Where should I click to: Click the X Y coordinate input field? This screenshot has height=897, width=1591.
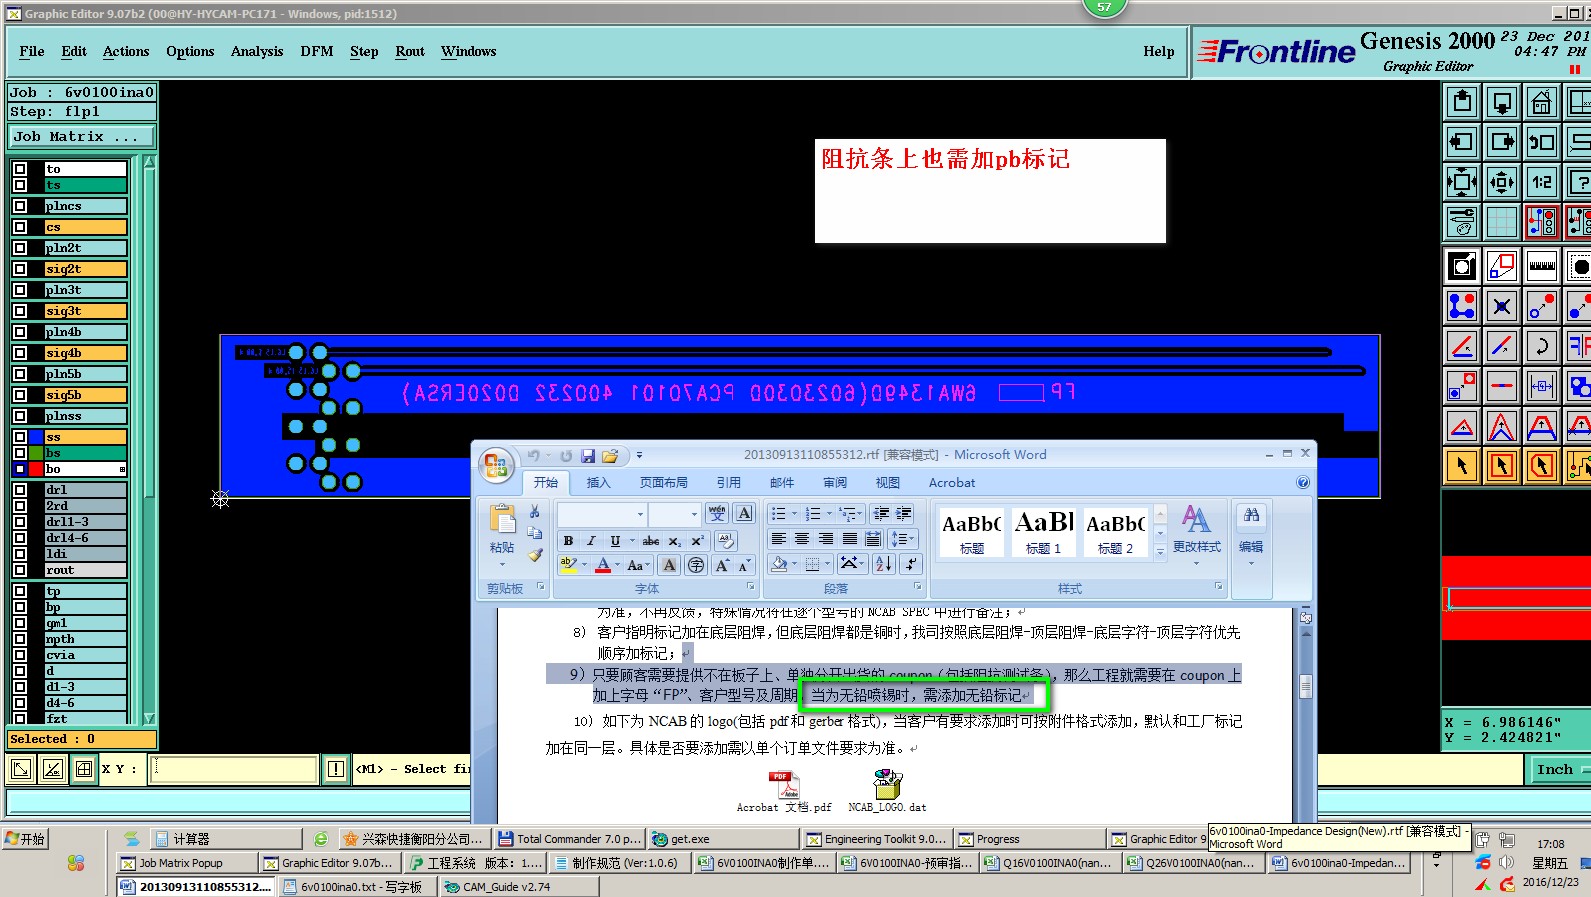[x=233, y=769]
